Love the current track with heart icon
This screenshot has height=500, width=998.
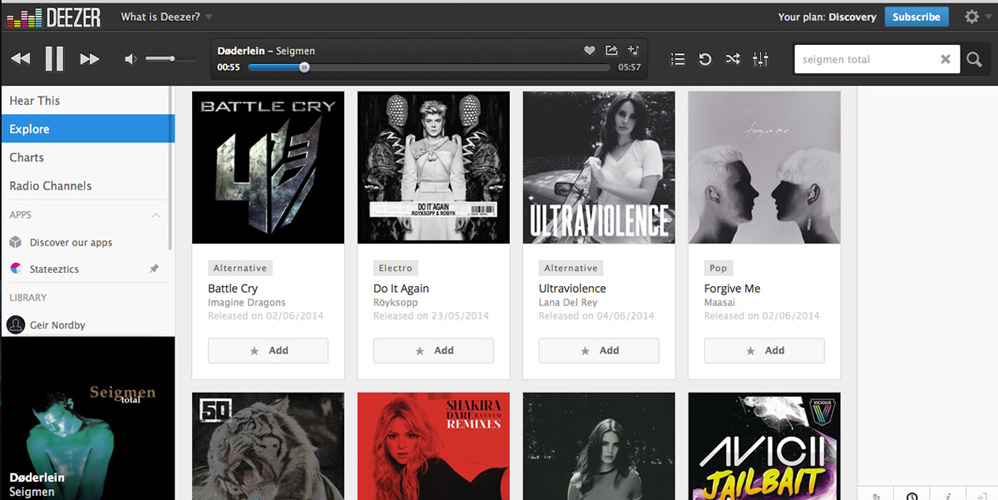589,50
